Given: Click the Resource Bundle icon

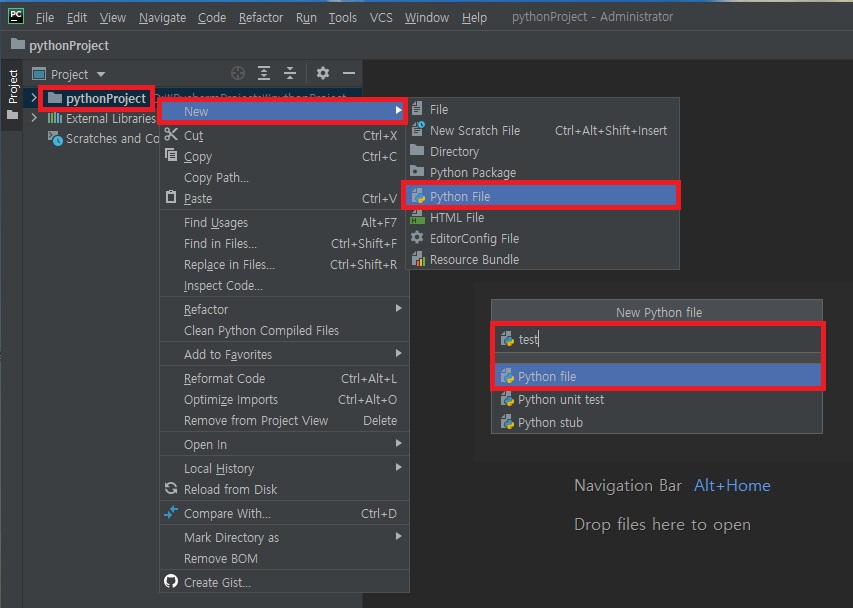Looking at the screenshot, I should point(418,259).
